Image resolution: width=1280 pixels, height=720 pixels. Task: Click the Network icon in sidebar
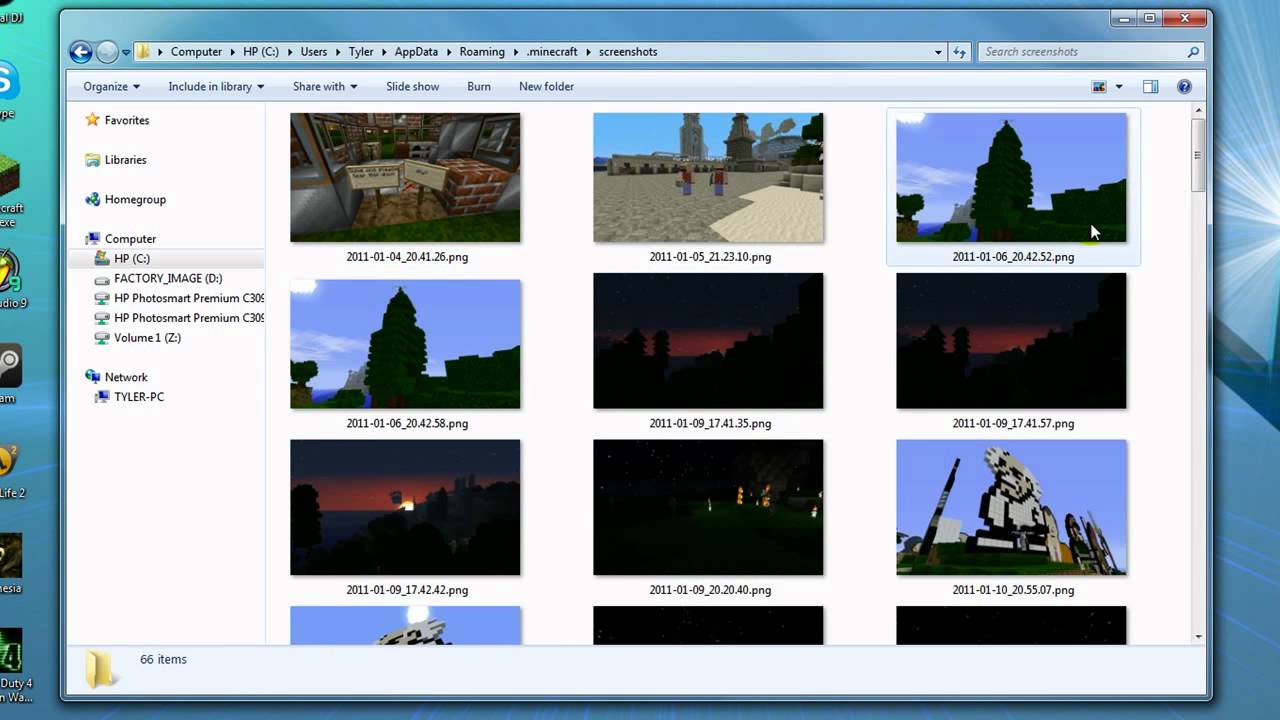(92, 377)
